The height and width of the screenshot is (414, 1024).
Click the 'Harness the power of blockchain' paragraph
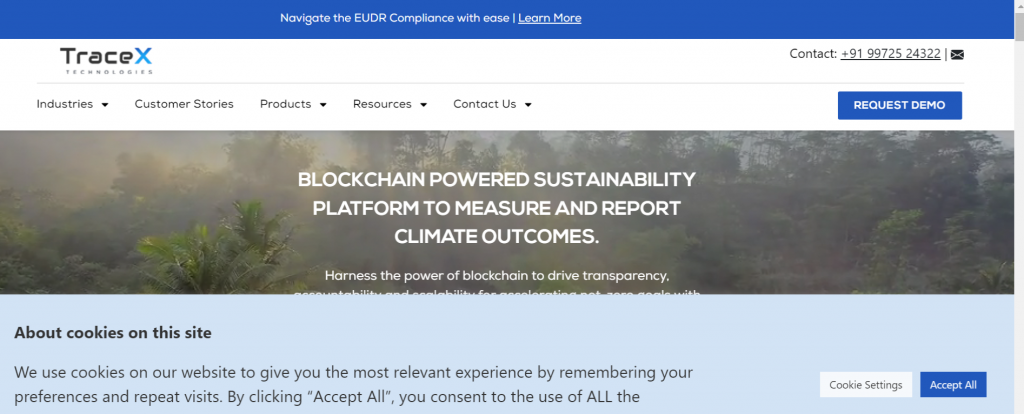click(497, 275)
